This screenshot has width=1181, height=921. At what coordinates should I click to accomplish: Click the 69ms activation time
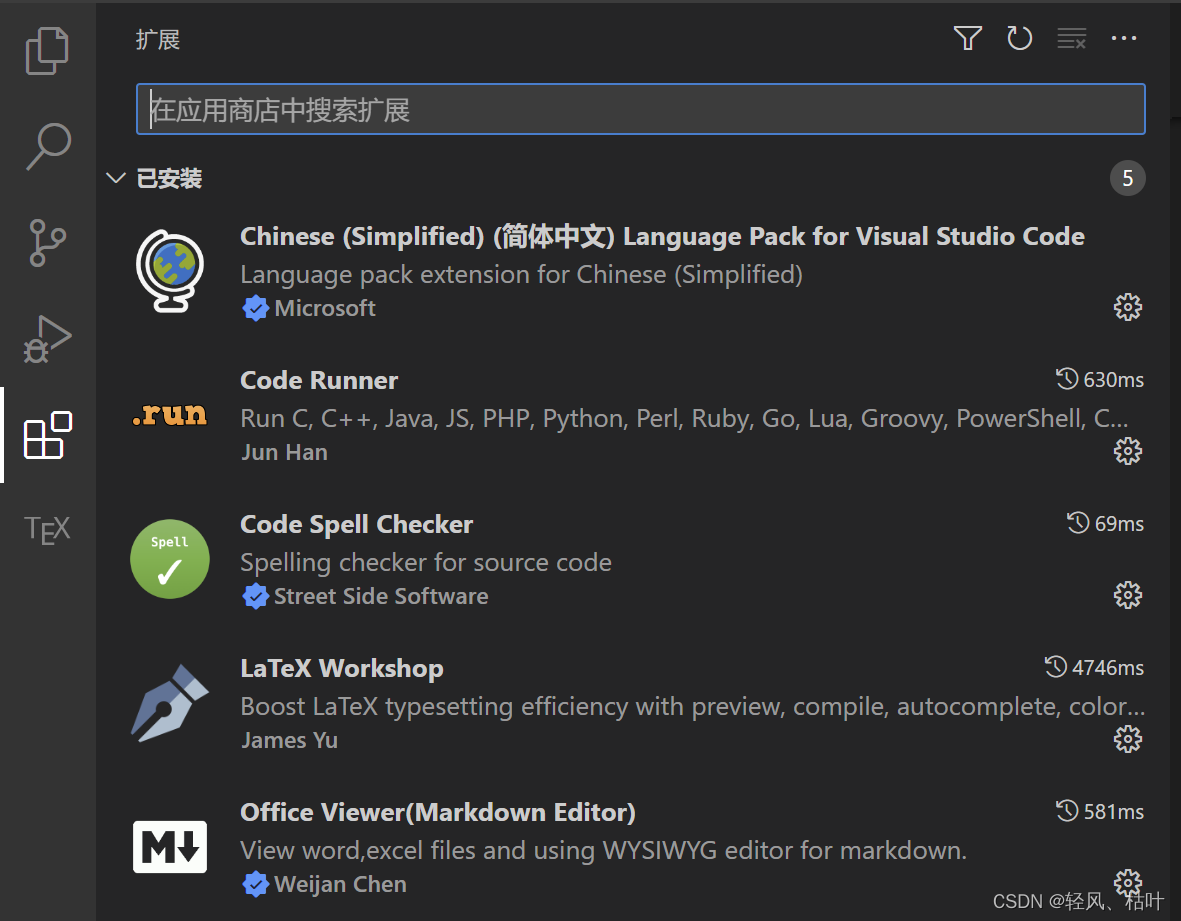[x=1119, y=523]
